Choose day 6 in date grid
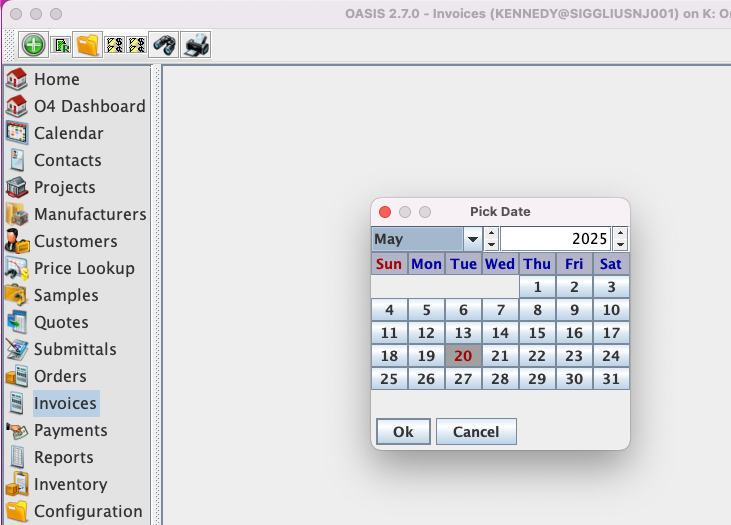 tap(463, 310)
